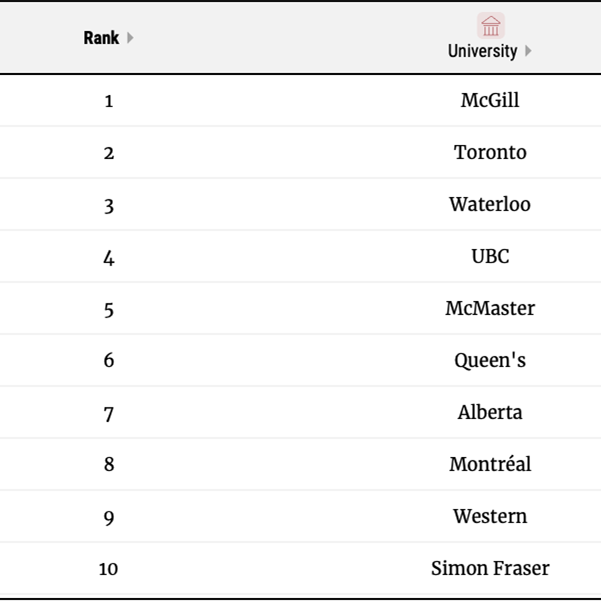Click the University column header label

483,51
